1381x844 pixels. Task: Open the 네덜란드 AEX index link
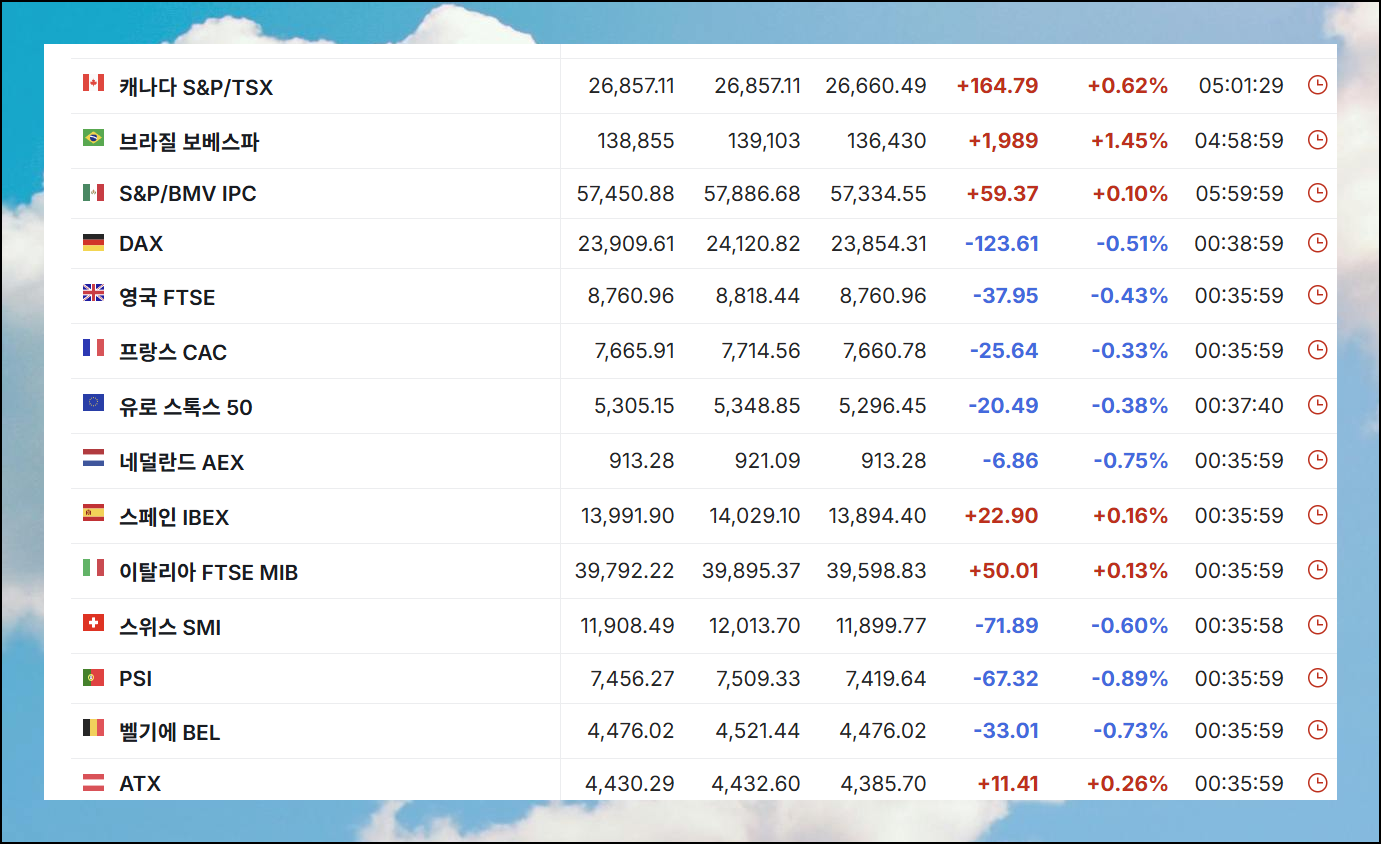point(182,462)
